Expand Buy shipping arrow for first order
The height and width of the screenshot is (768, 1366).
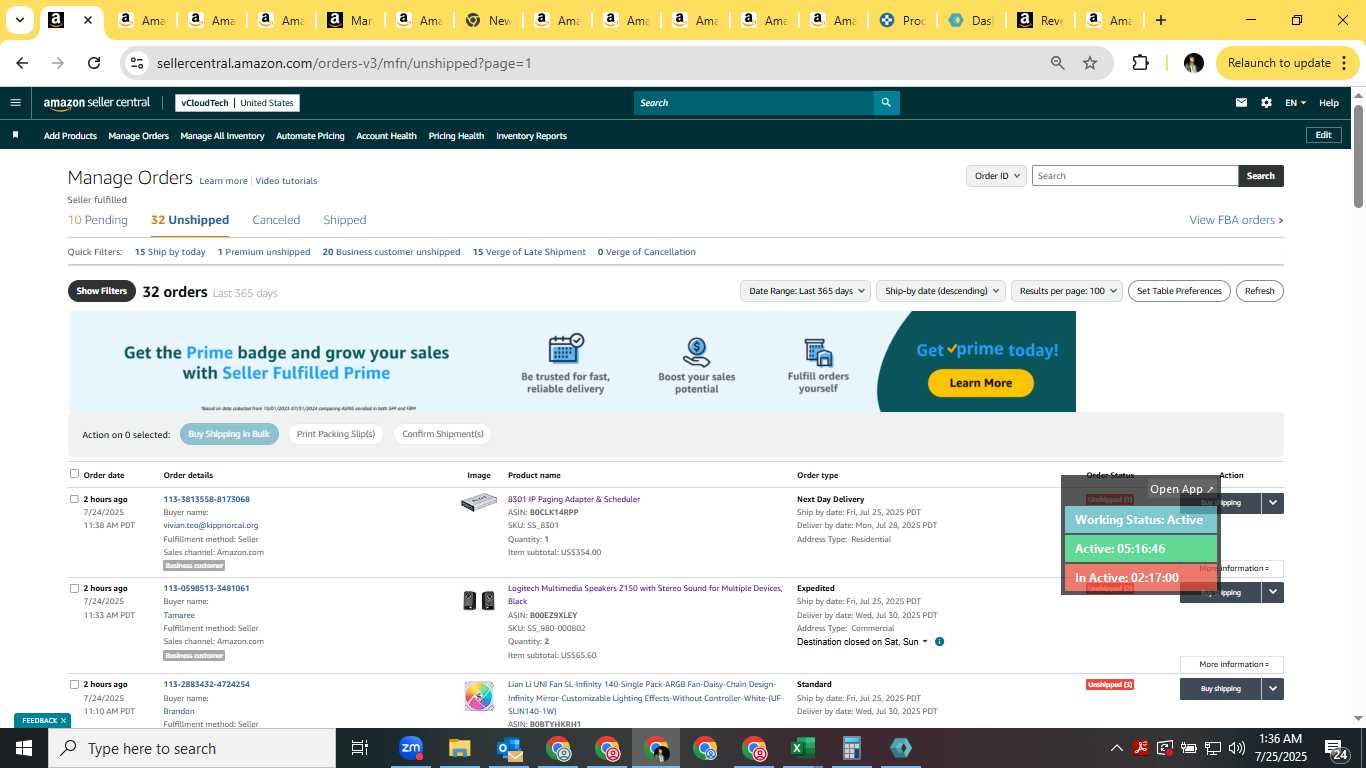[x=1272, y=503]
